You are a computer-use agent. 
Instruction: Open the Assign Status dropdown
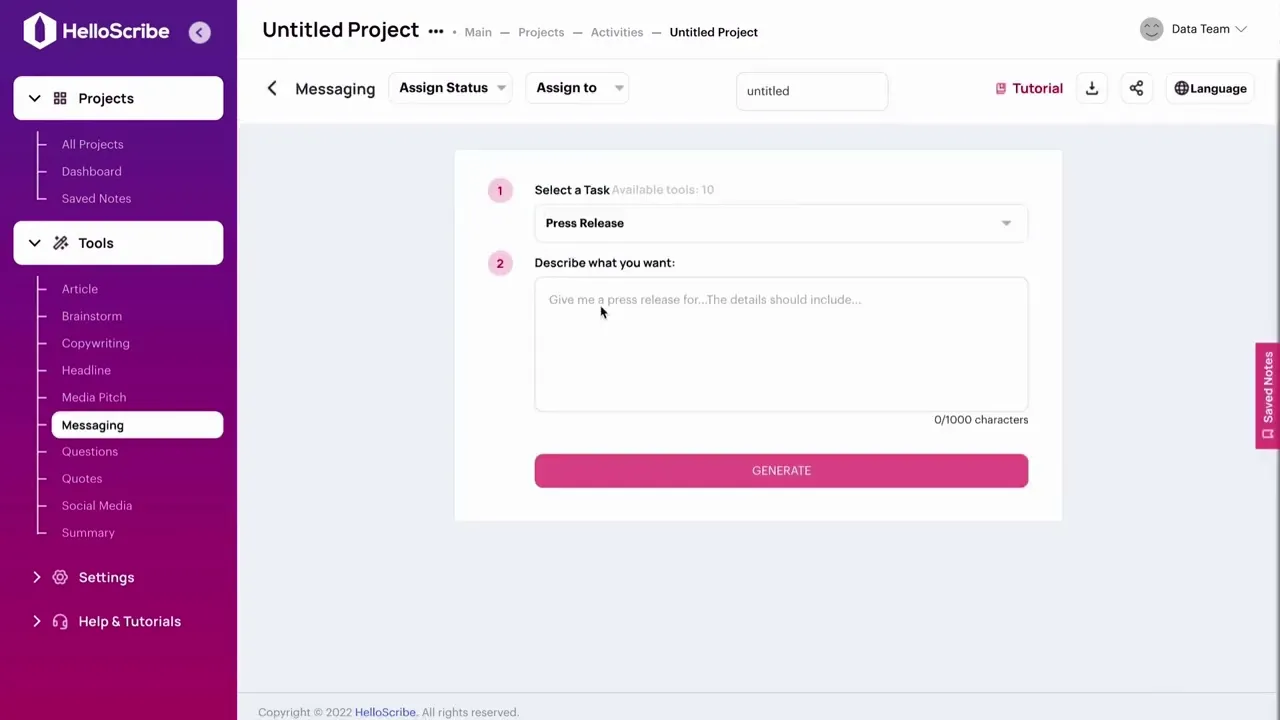coord(451,88)
